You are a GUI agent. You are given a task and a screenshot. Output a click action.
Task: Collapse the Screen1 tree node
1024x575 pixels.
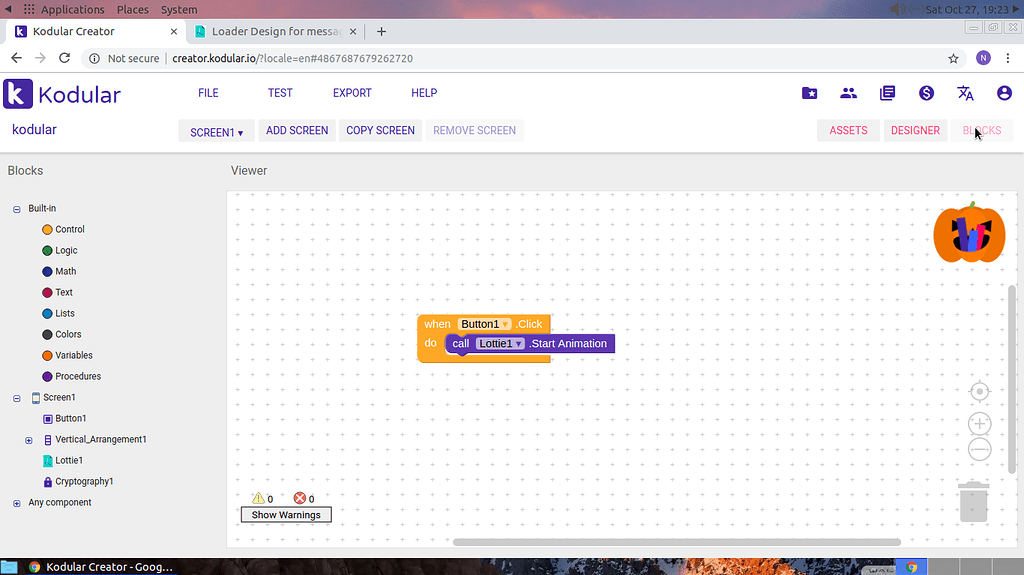pos(17,398)
